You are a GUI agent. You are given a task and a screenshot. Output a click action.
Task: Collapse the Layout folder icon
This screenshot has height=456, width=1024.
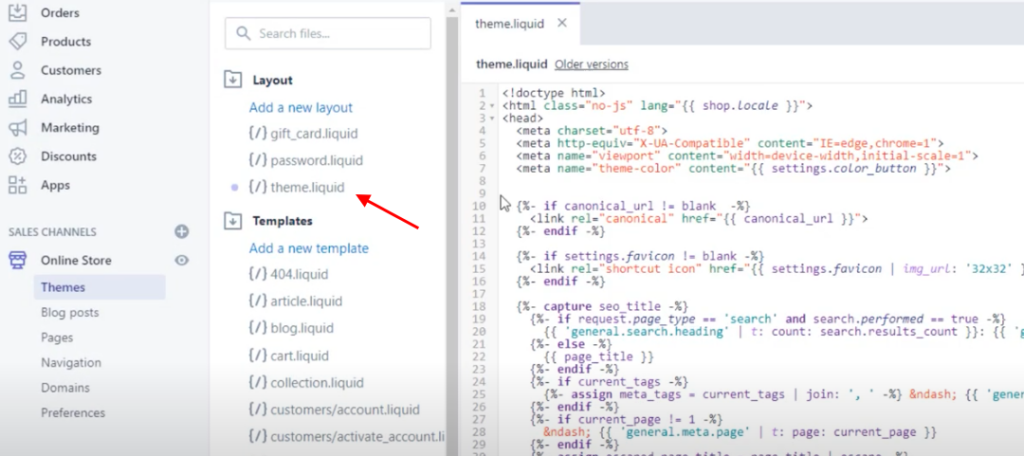[x=232, y=80]
